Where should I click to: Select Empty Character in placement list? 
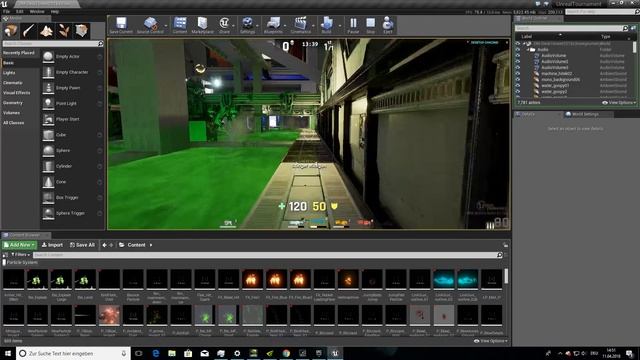click(72, 72)
